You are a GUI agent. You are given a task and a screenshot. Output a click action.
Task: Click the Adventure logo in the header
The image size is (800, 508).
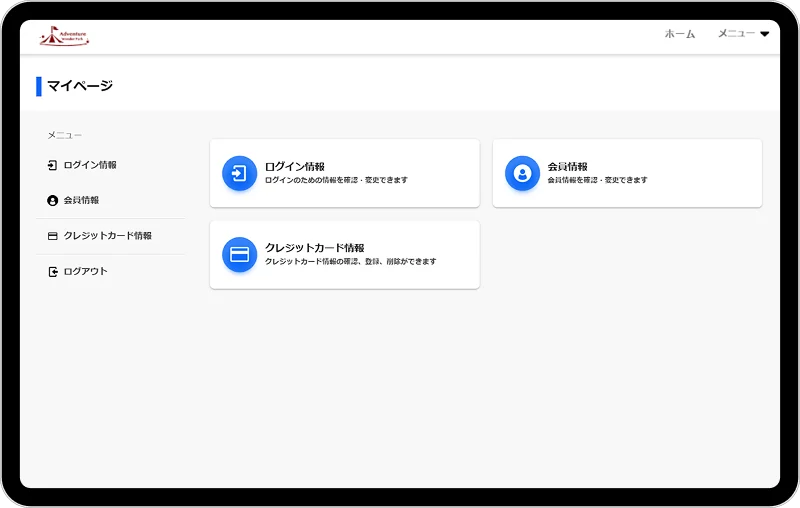[x=64, y=37]
